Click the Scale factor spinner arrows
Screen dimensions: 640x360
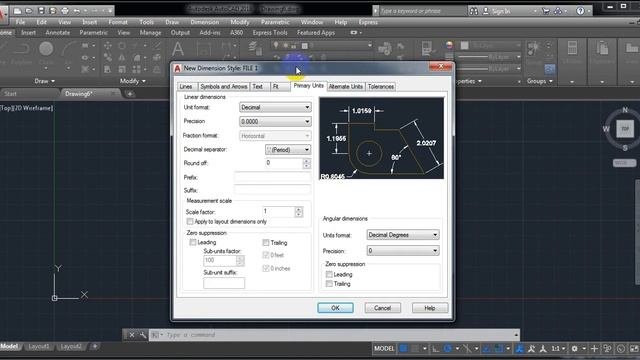tap(299, 212)
